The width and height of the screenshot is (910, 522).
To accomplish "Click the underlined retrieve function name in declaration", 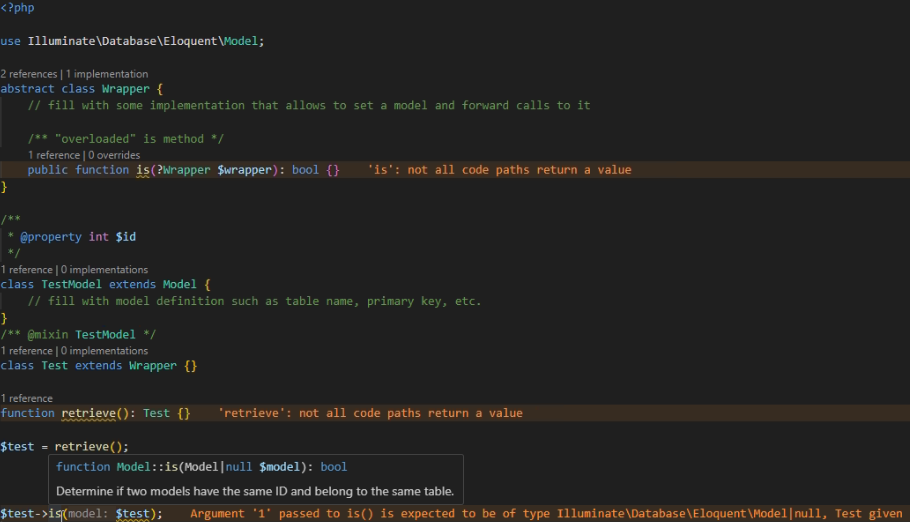I will coord(91,413).
